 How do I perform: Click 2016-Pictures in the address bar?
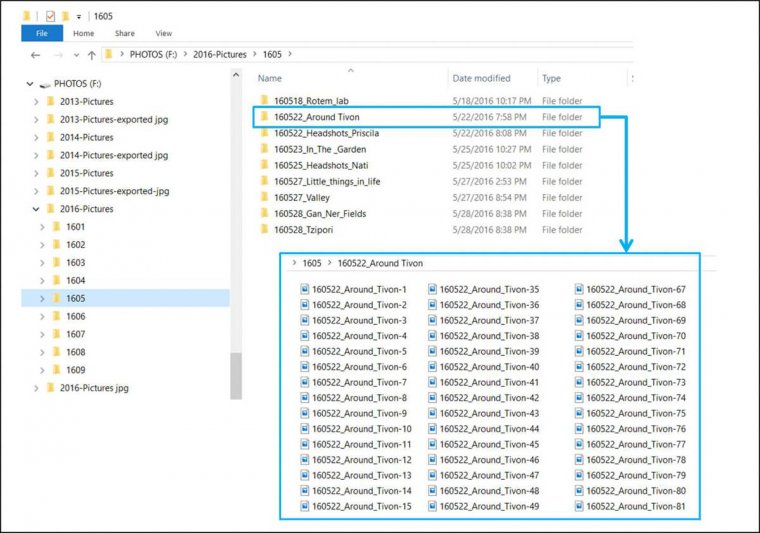[220, 54]
